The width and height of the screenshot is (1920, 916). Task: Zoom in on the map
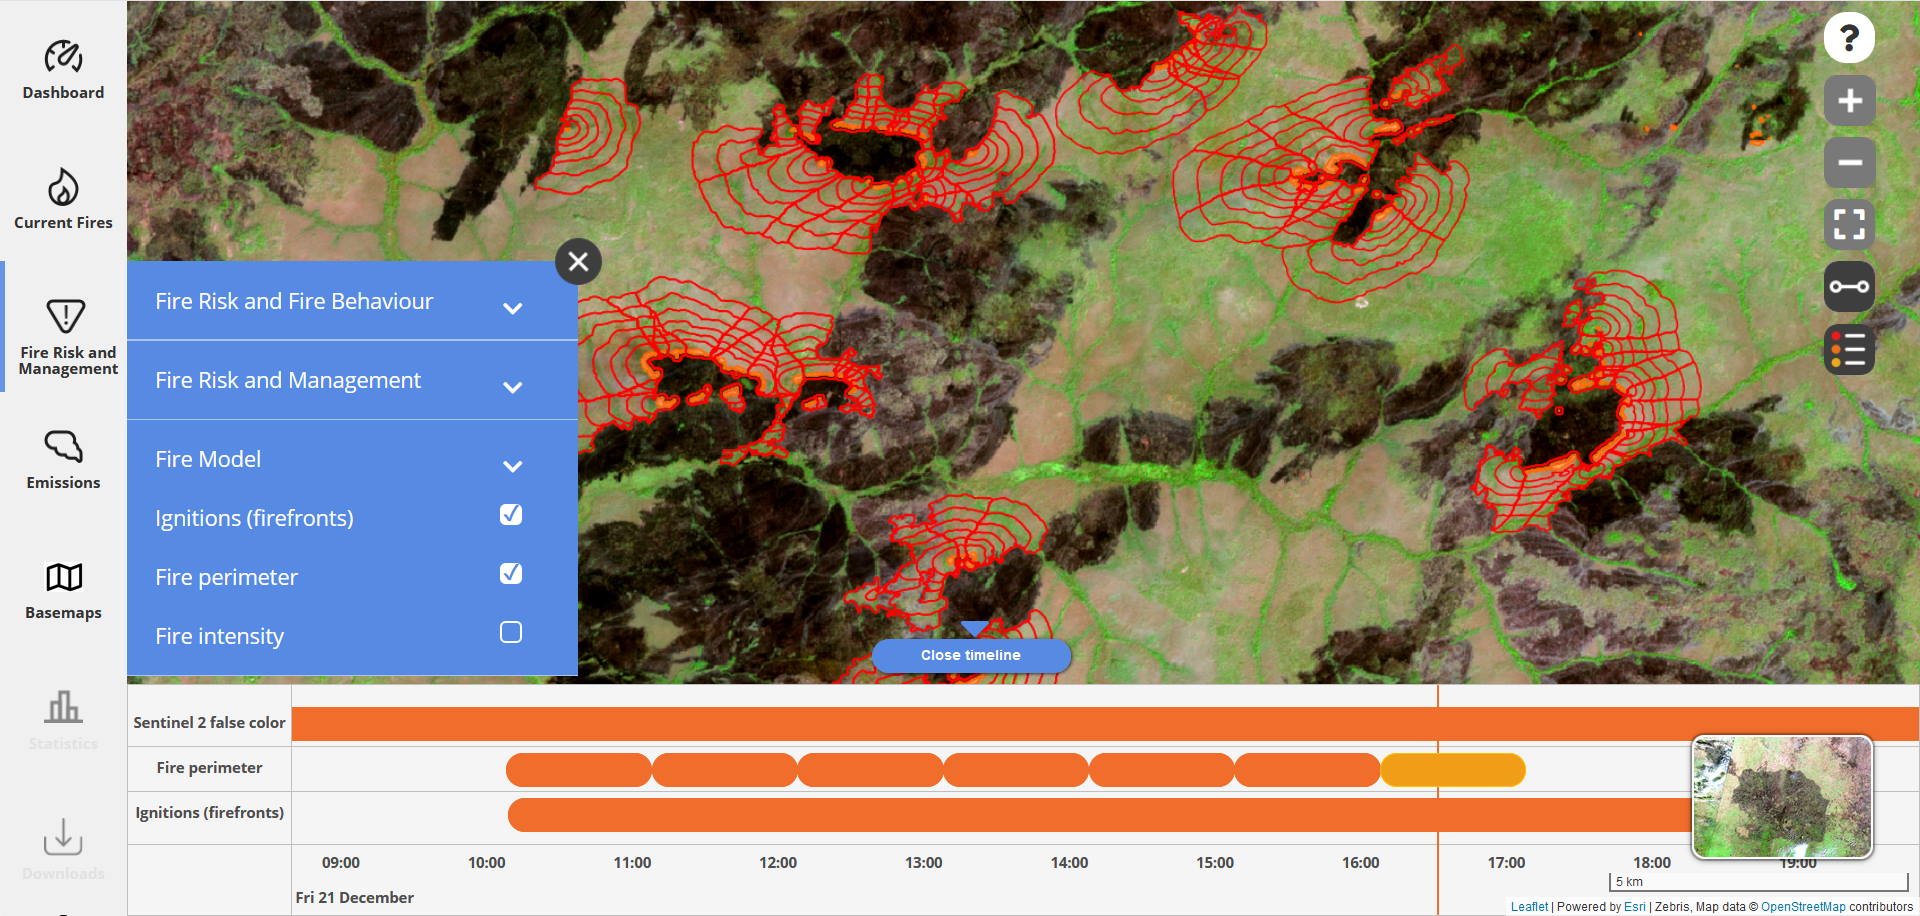point(1848,101)
